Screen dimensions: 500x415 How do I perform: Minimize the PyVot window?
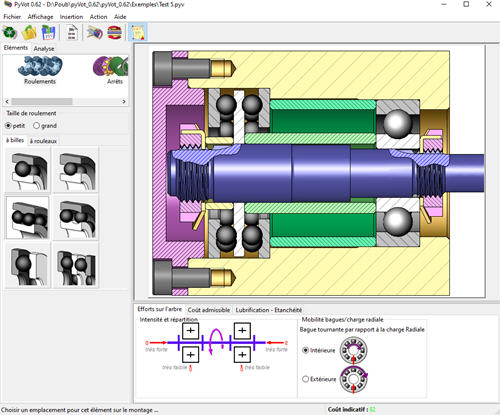click(x=444, y=4)
